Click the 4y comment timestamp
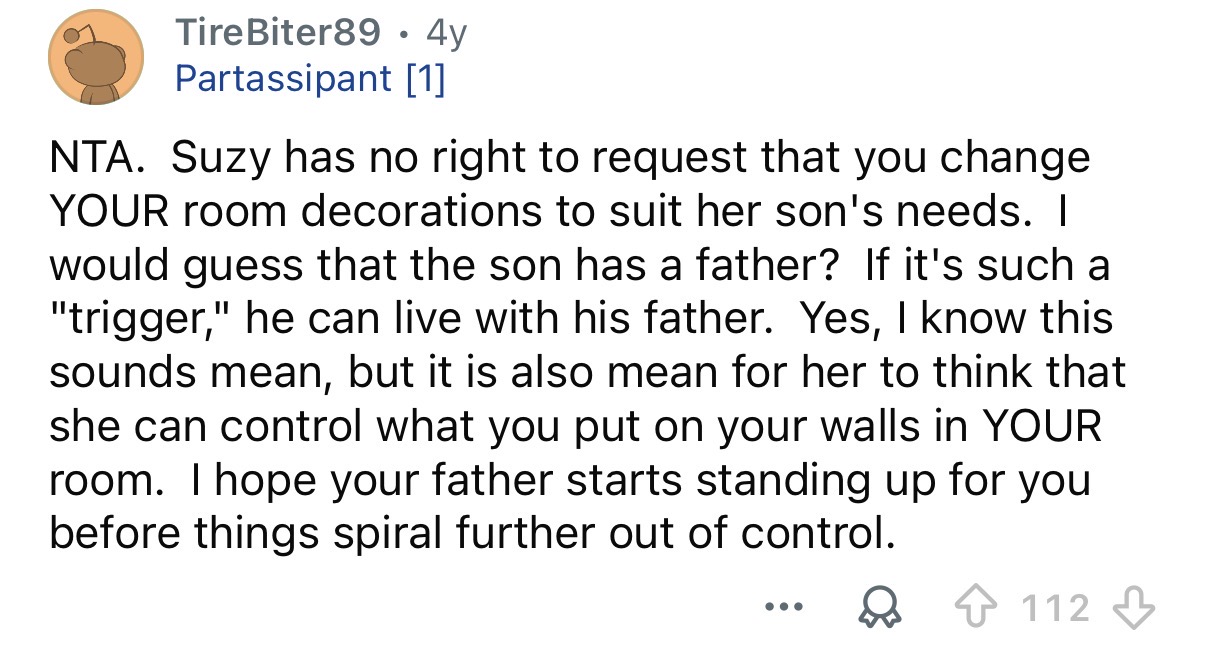The height and width of the screenshot is (654, 1206). coord(445,35)
